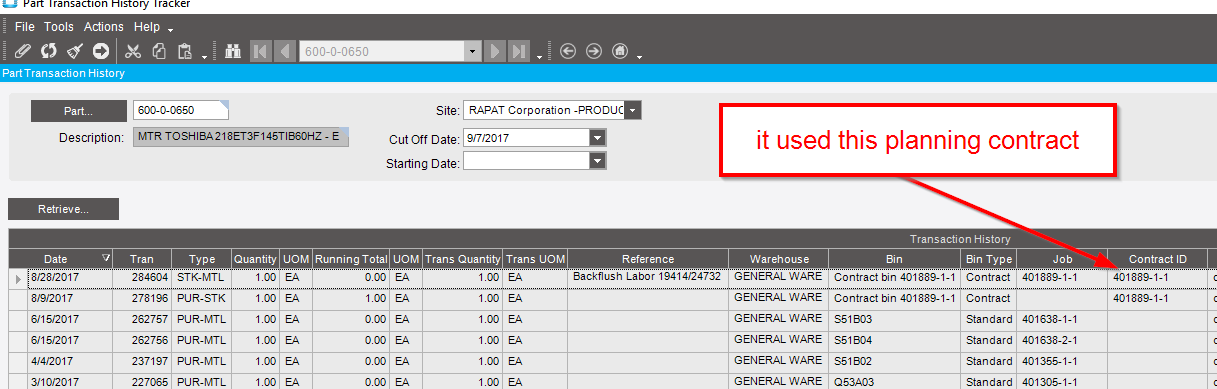Image resolution: width=1217 pixels, height=389 pixels.
Task: Click the Part Transaction History panel title
Action: pyautogui.click(x=64, y=73)
